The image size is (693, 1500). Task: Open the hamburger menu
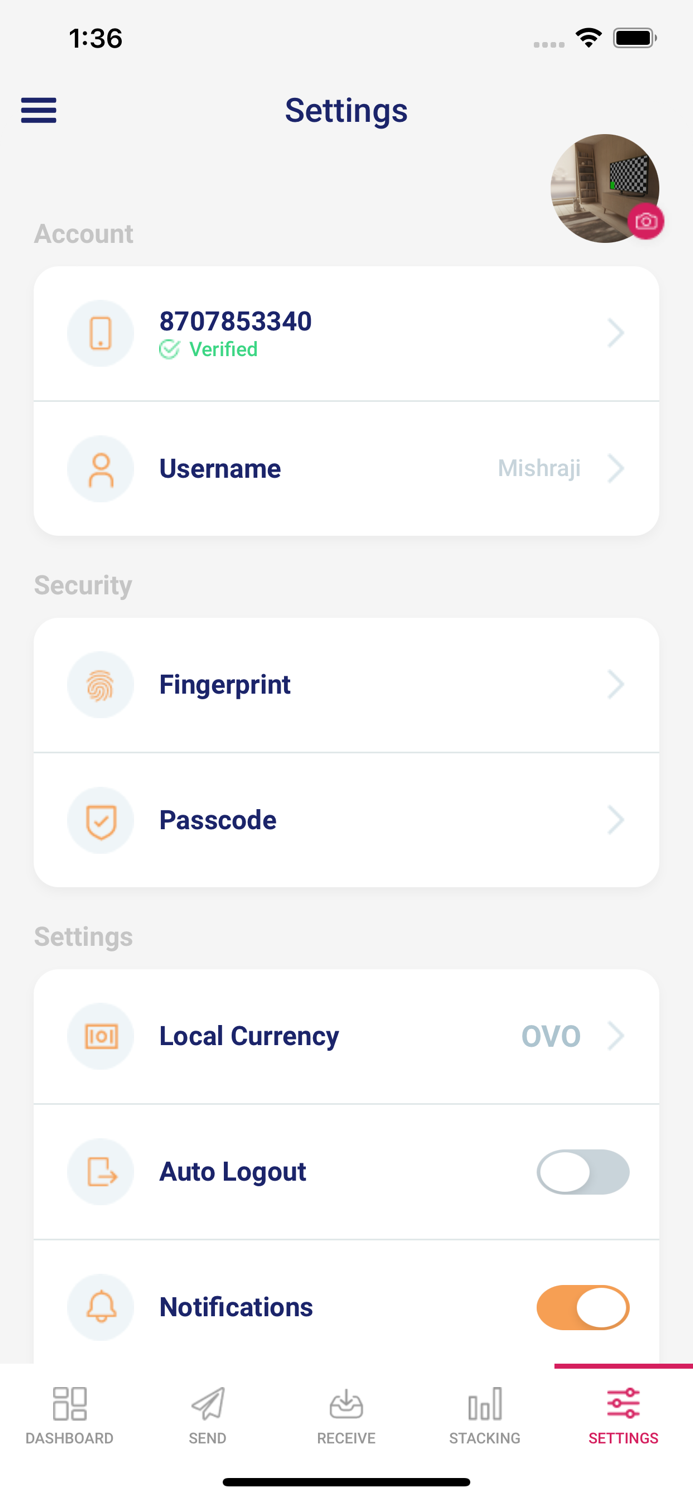38,110
